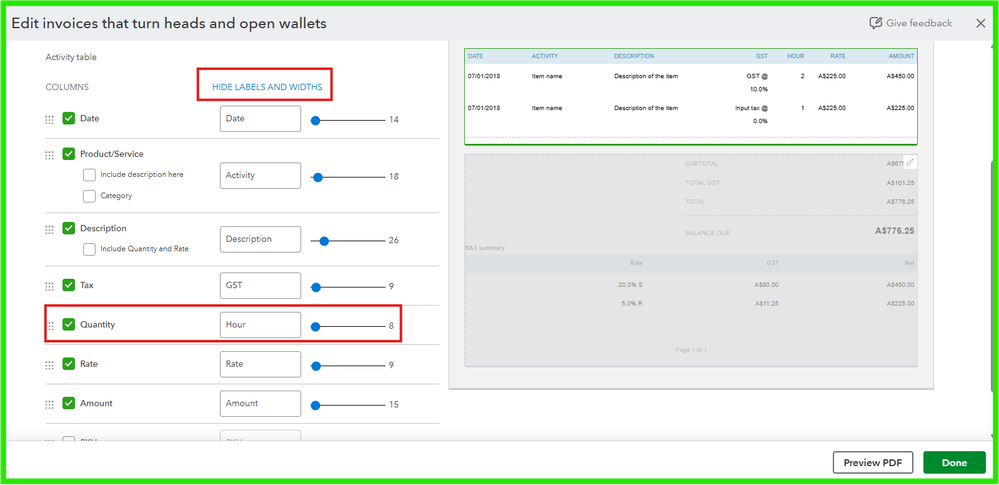Click the BAS summary heading in preview
The height and width of the screenshot is (485, 999).
pyautogui.click(x=485, y=248)
